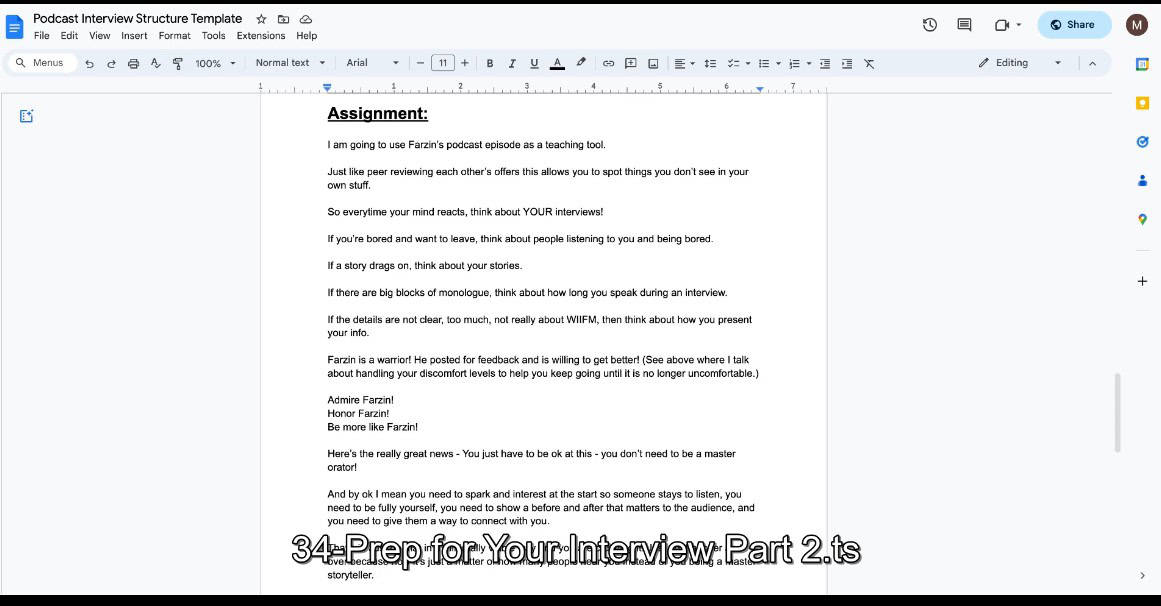This screenshot has height=606, width=1161.
Task: Open the text color picker
Action: pyautogui.click(x=557, y=62)
